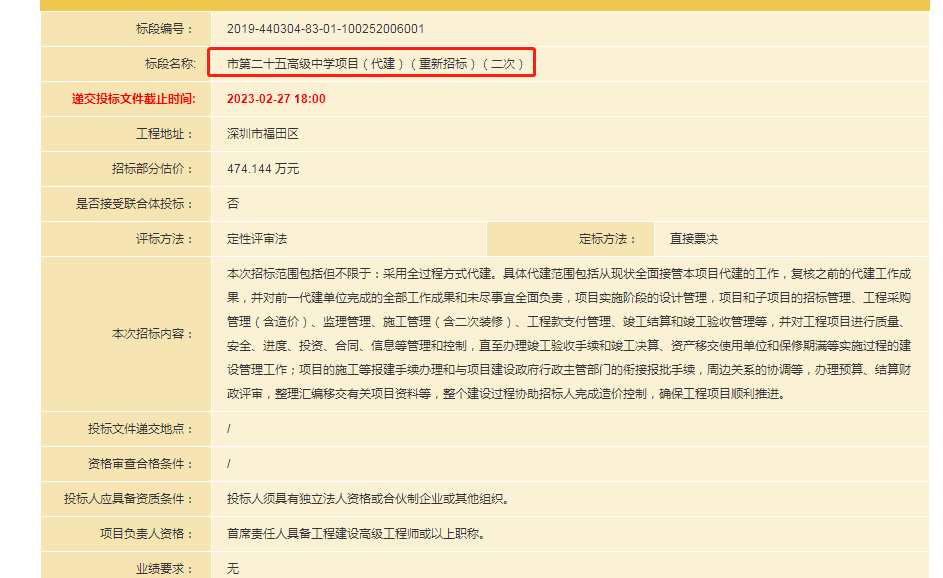Click the 本次招标内容 label

[x=153, y=333]
